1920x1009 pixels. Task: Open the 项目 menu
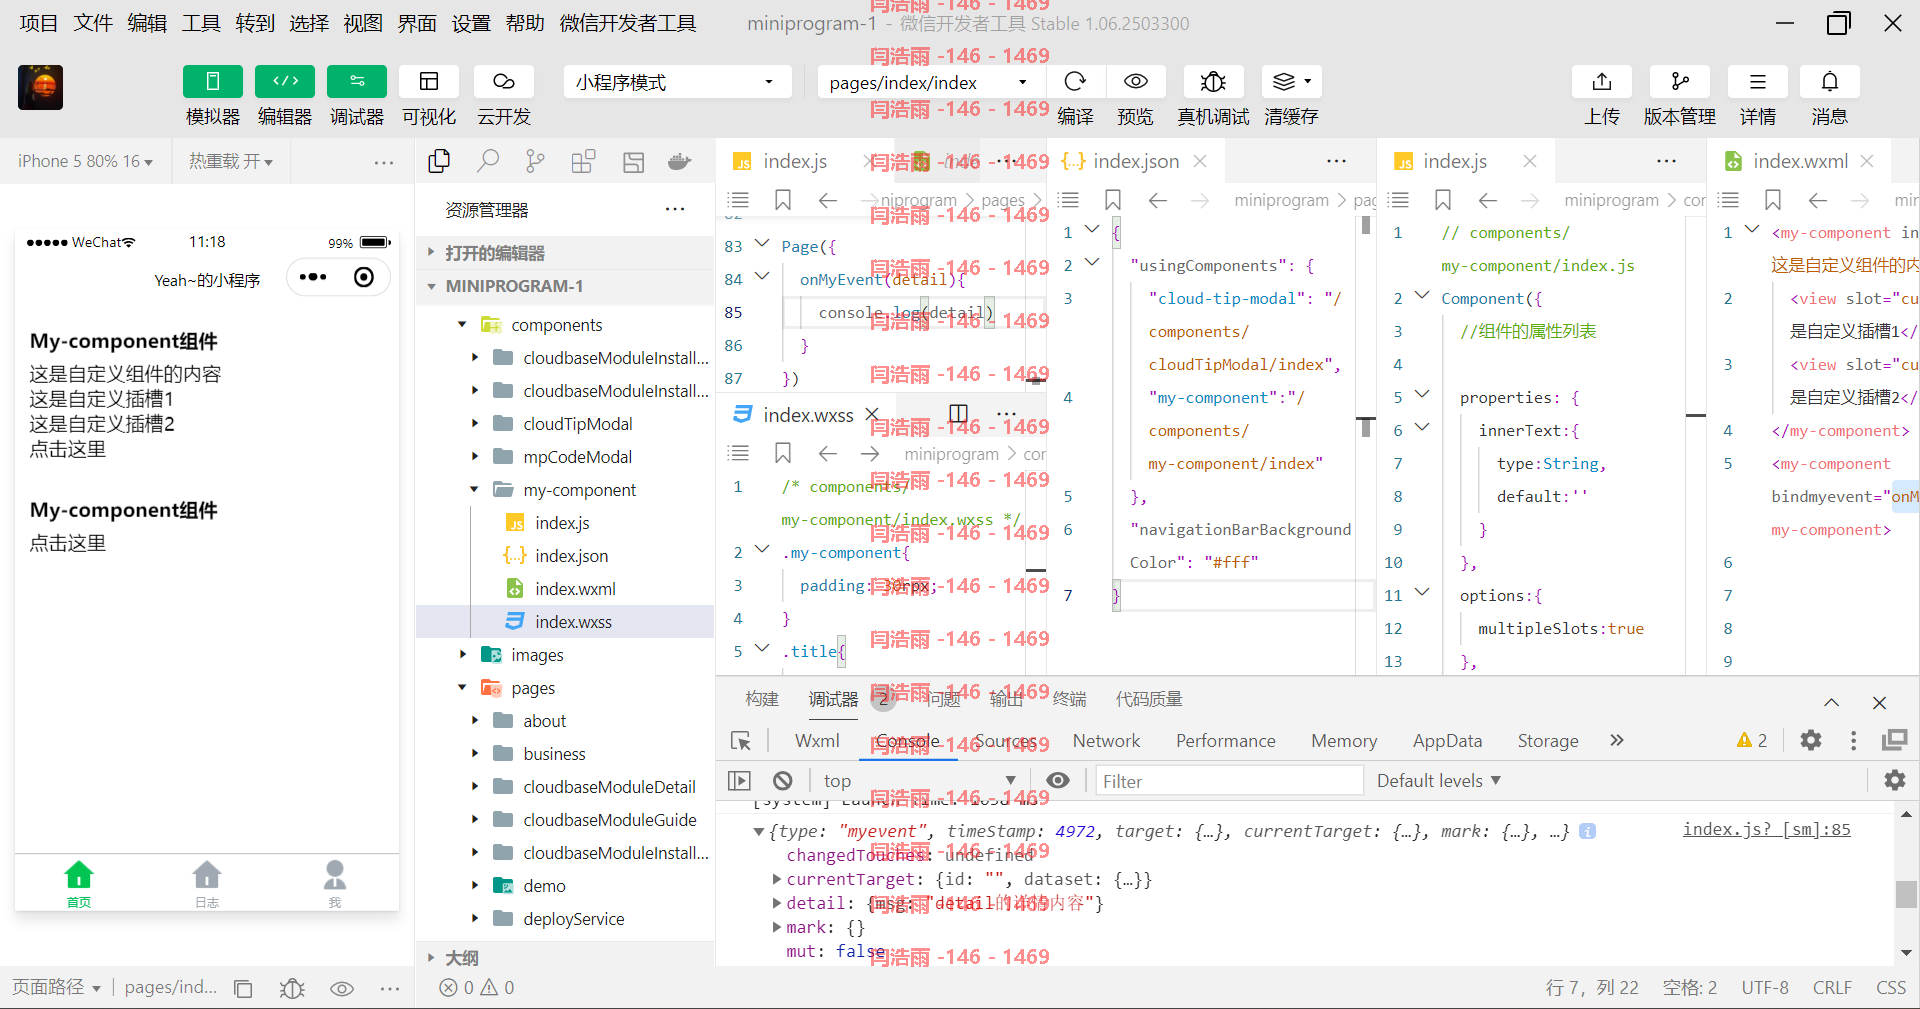click(39, 23)
